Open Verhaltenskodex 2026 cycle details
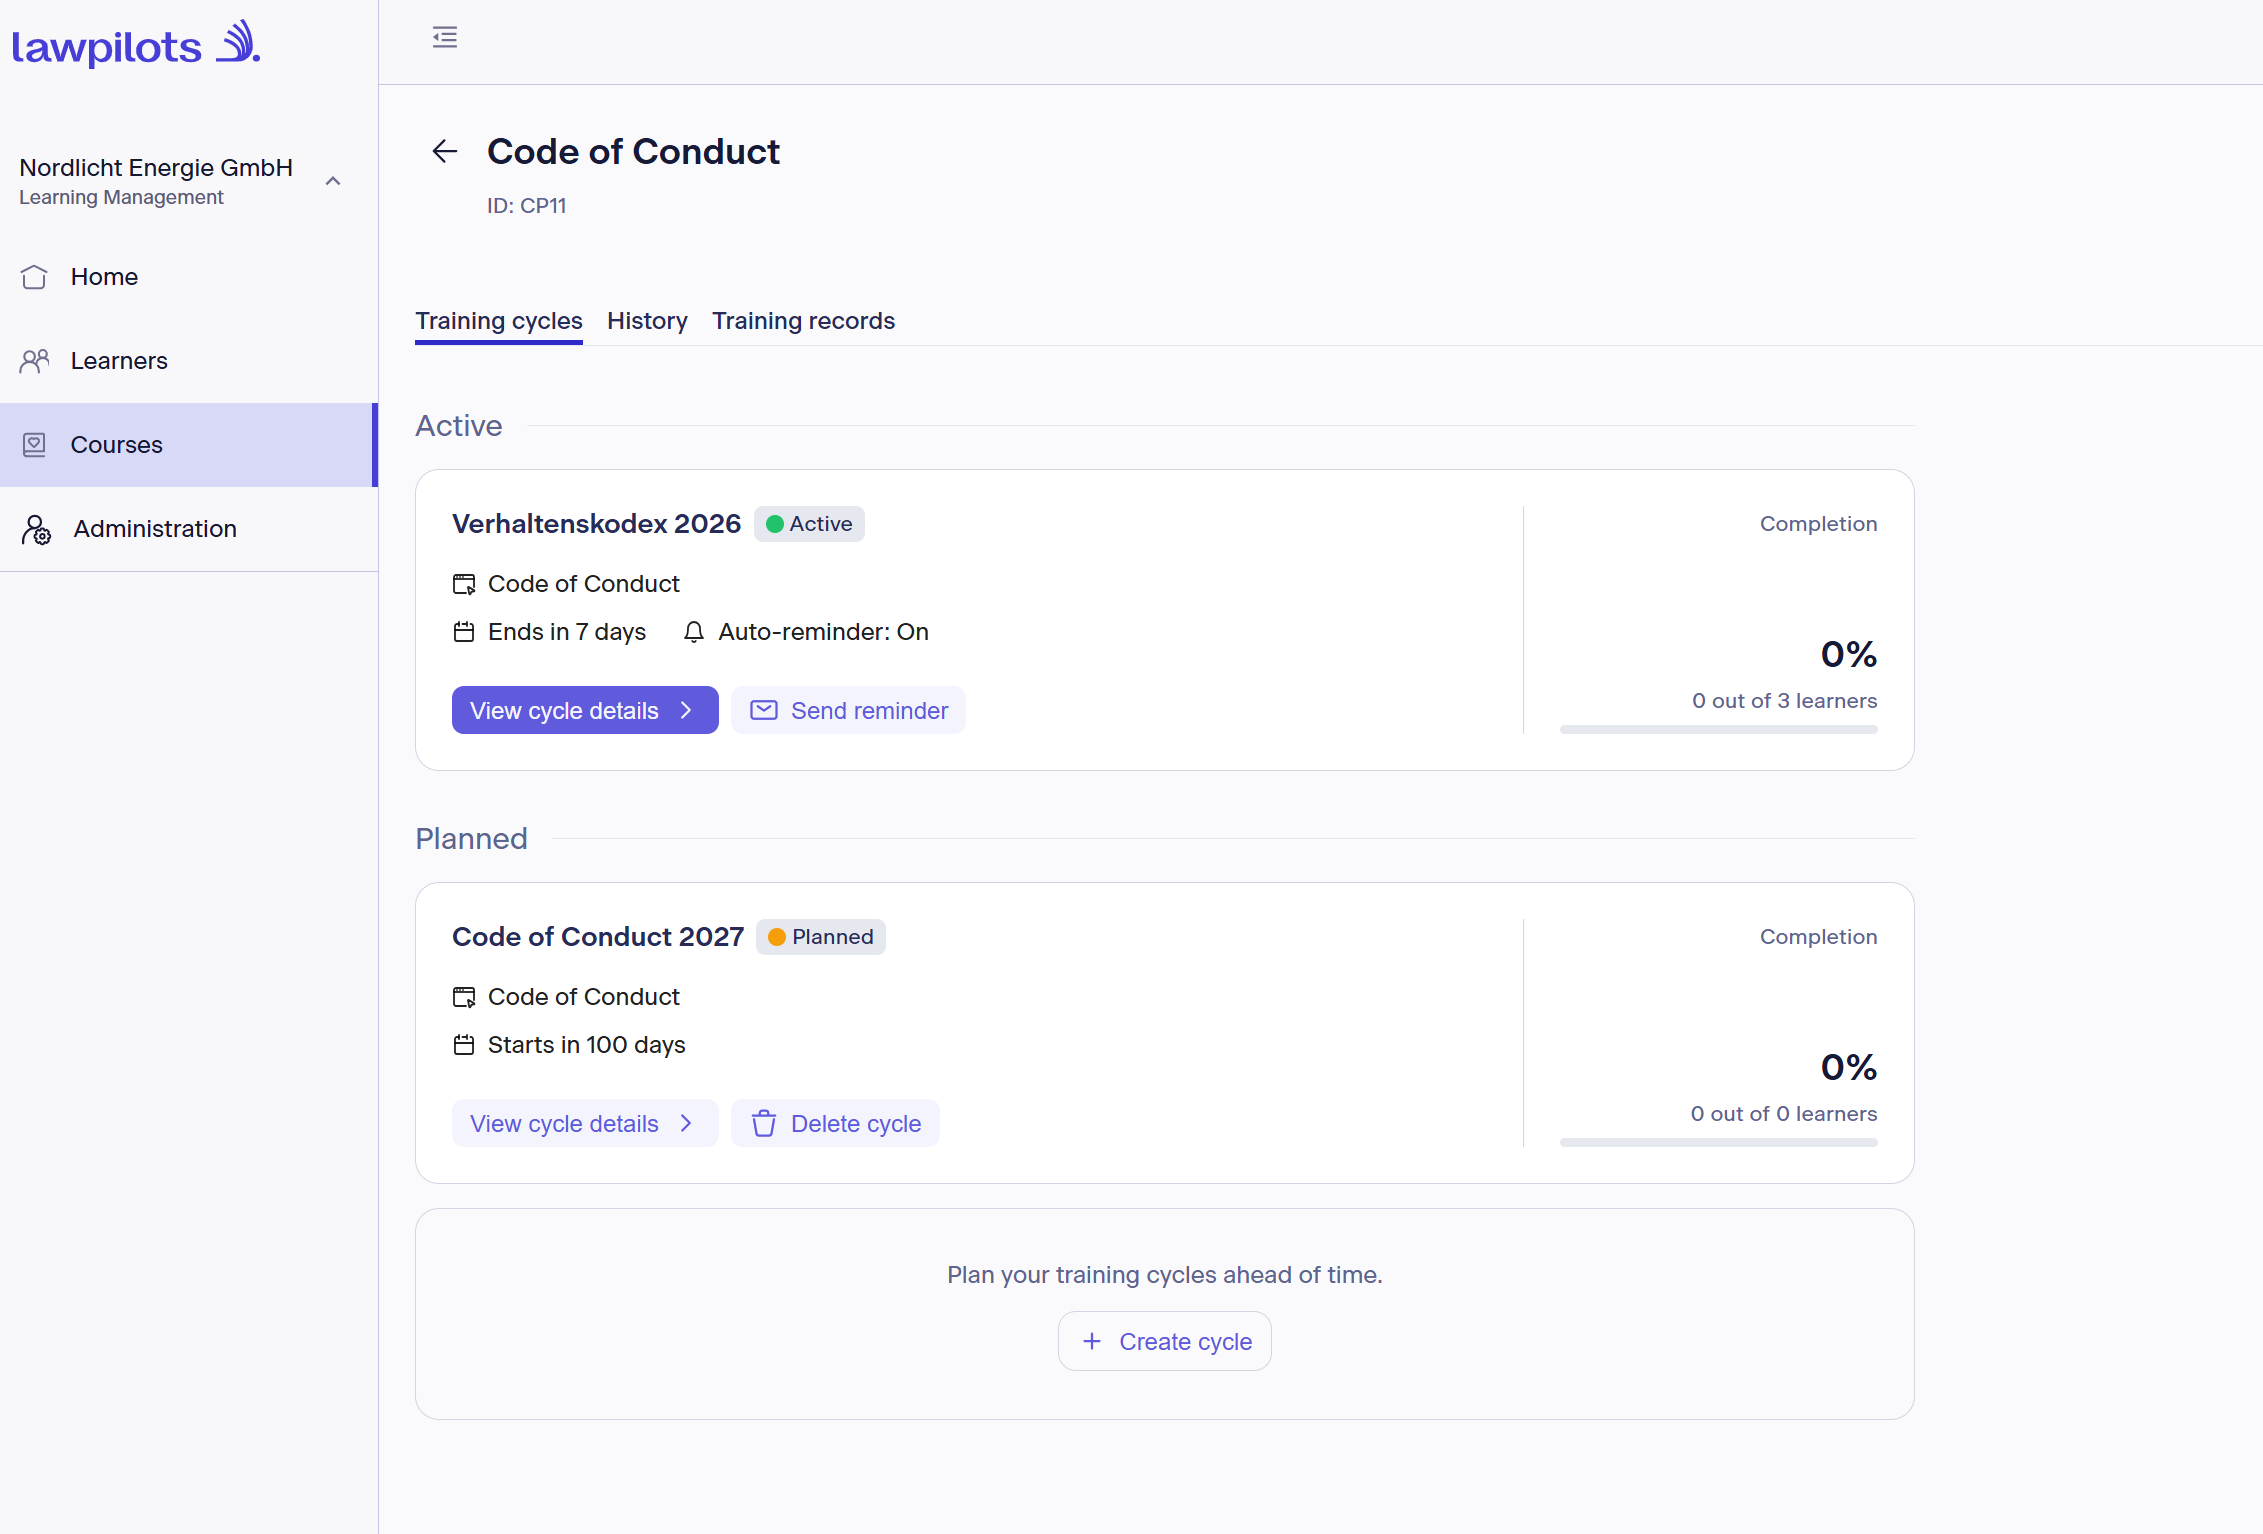 pos(585,710)
